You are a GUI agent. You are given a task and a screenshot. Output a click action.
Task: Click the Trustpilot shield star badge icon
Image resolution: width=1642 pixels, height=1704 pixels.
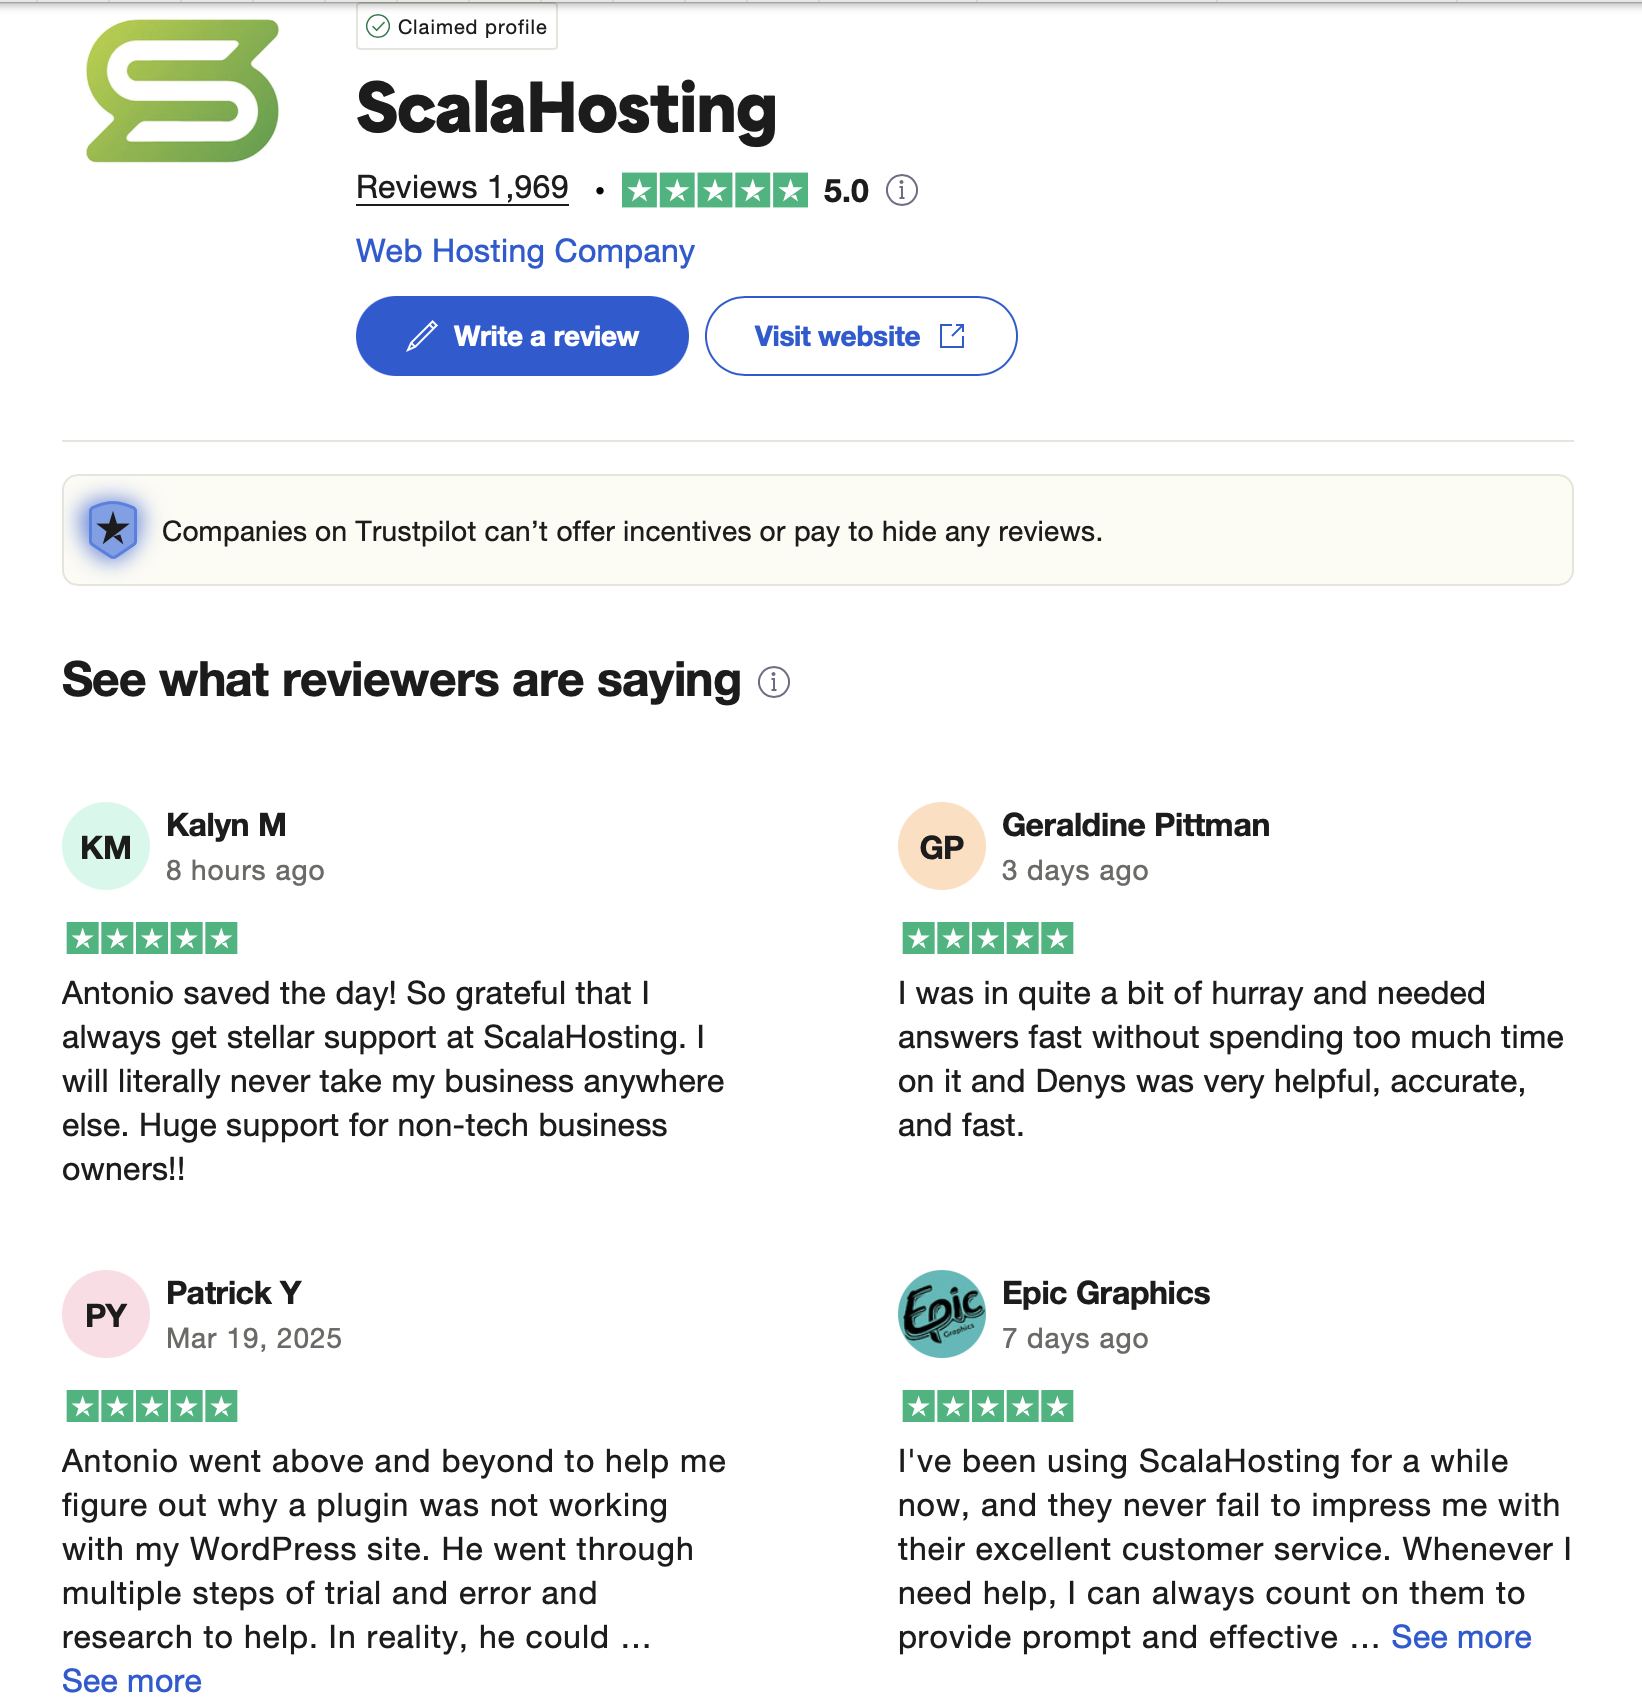tap(113, 529)
